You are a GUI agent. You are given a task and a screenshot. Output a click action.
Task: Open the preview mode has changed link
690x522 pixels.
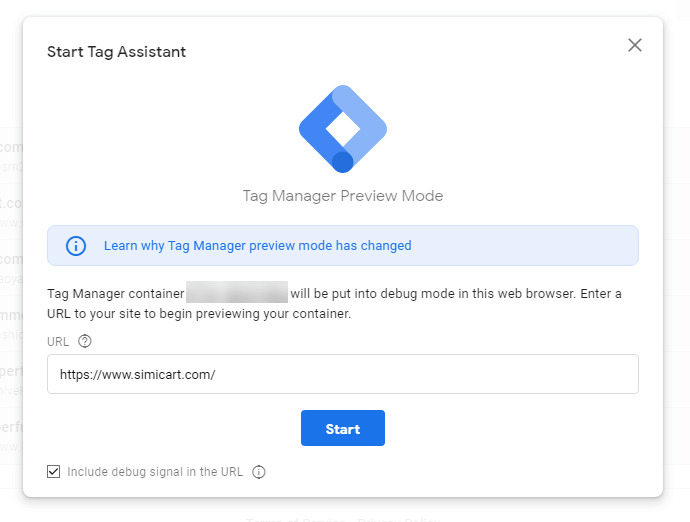(x=257, y=246)
